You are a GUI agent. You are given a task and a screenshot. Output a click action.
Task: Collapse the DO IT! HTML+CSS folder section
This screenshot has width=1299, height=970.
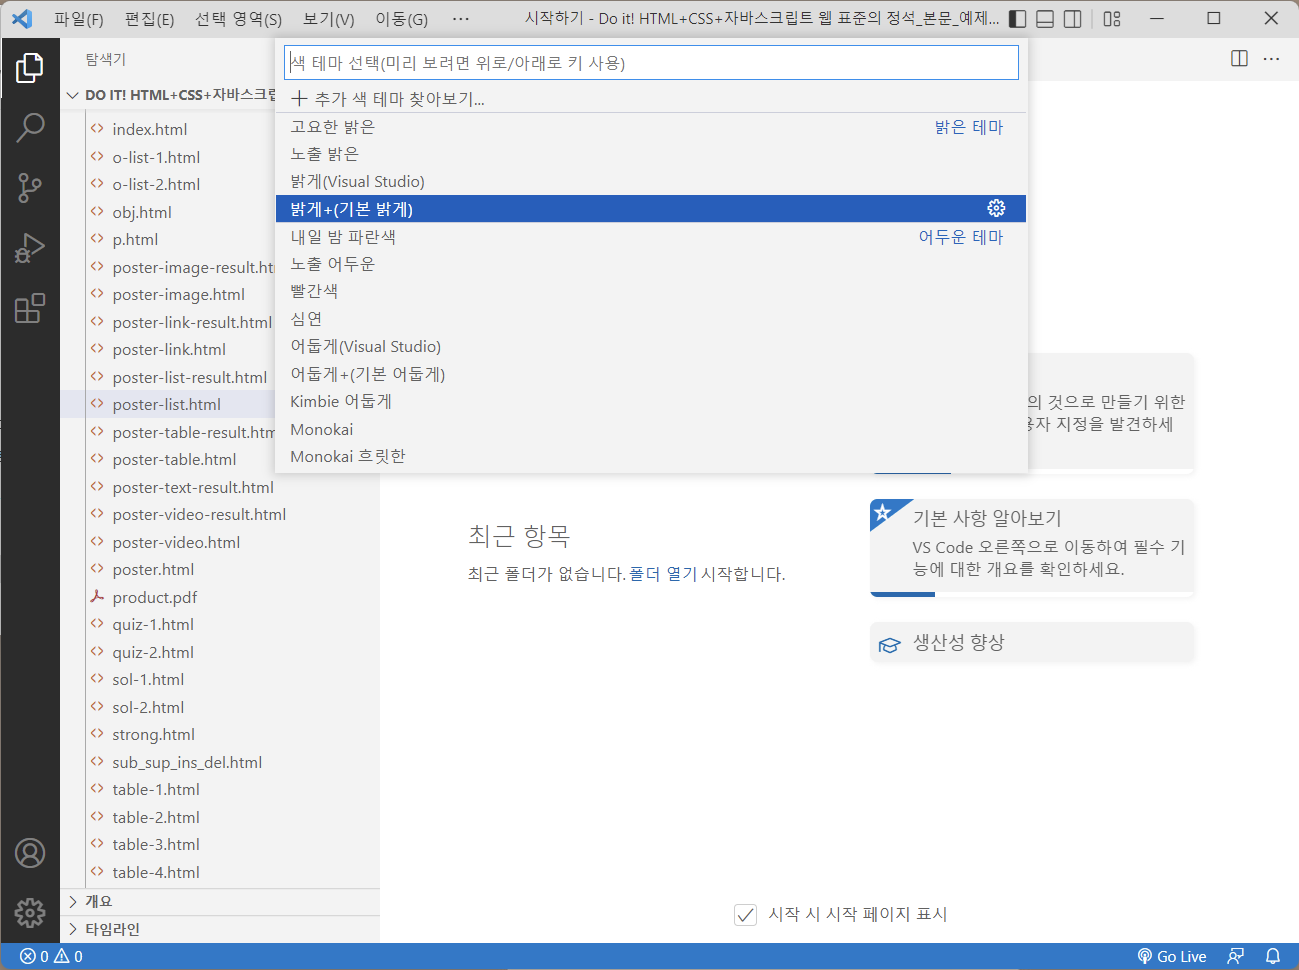[170, 95]
